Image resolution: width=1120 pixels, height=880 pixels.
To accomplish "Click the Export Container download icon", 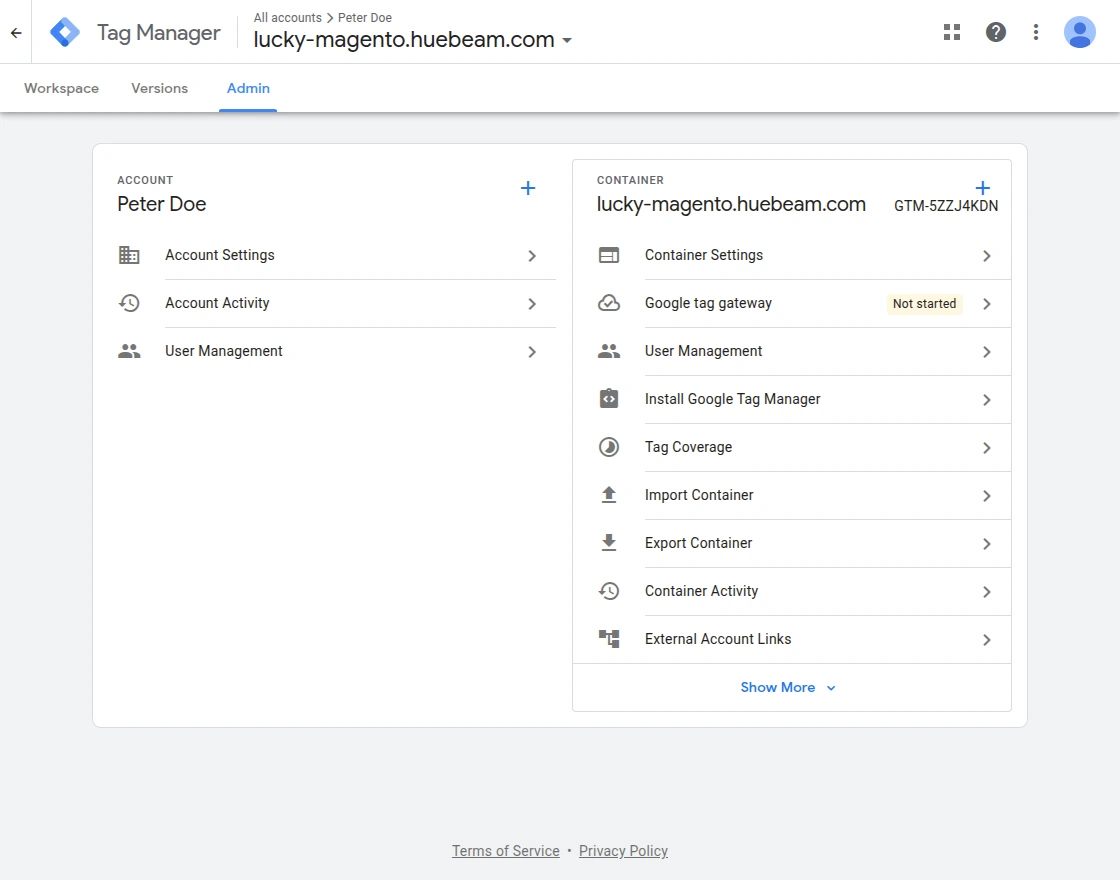I will pos(609,543).
